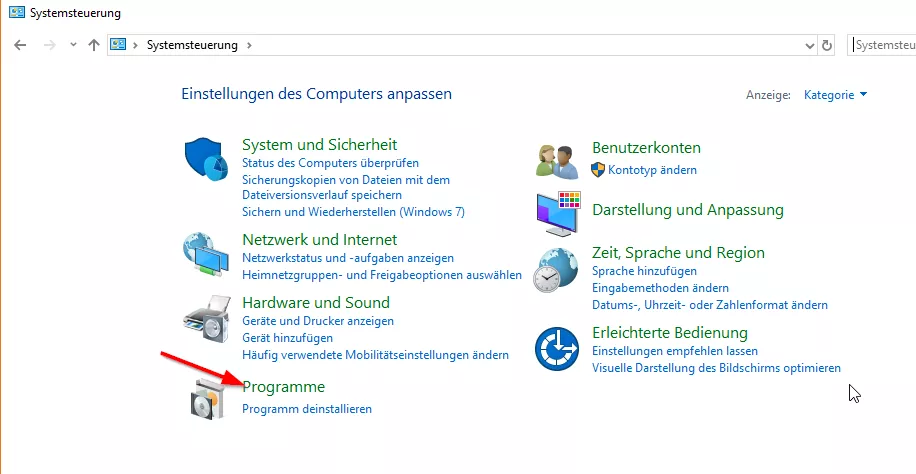
Task: Click Gerät hinzufügen link
Action: (x=287, y=338)
